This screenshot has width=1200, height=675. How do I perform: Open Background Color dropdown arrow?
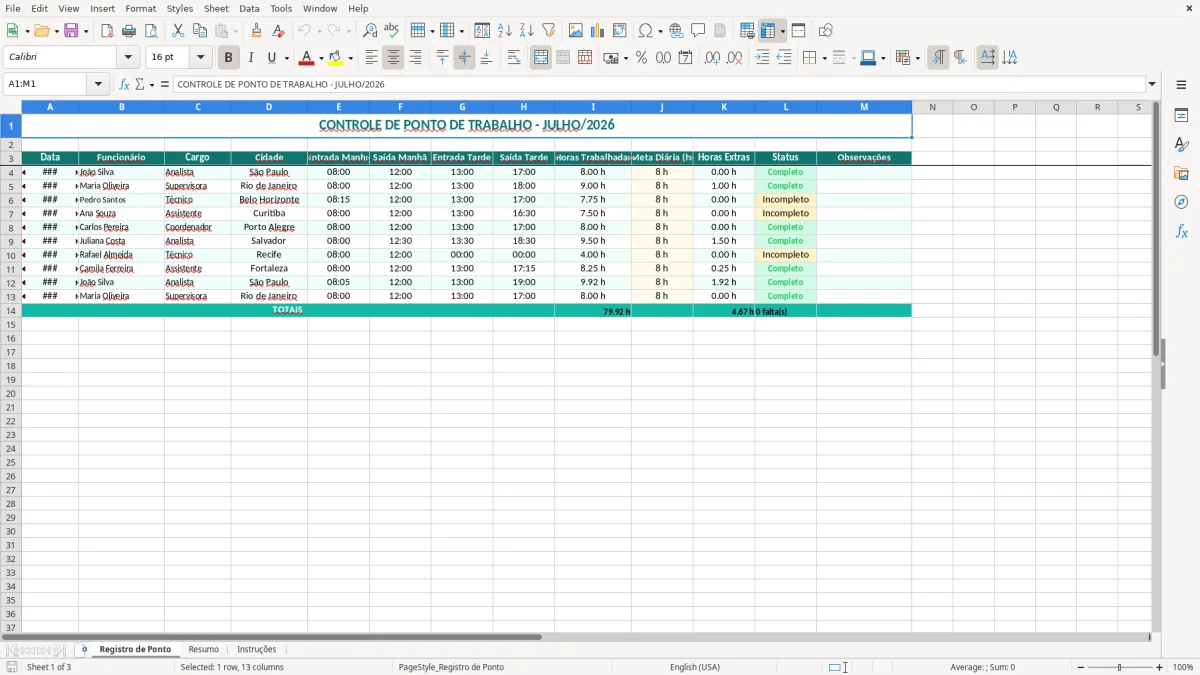coord(351,58)
